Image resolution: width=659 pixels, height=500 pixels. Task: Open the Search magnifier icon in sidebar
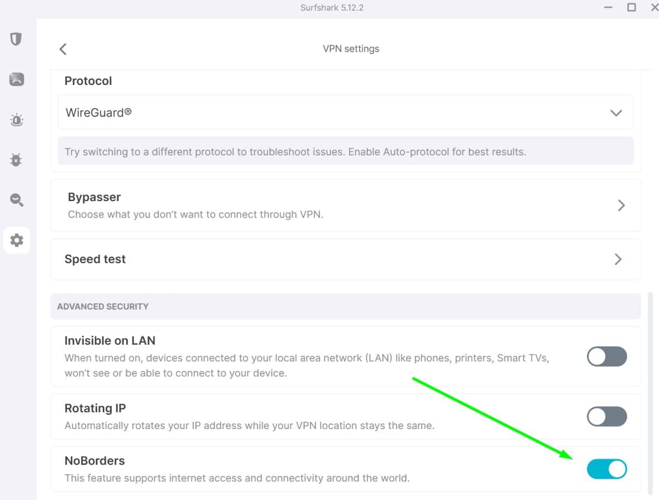tap(16, 200)
